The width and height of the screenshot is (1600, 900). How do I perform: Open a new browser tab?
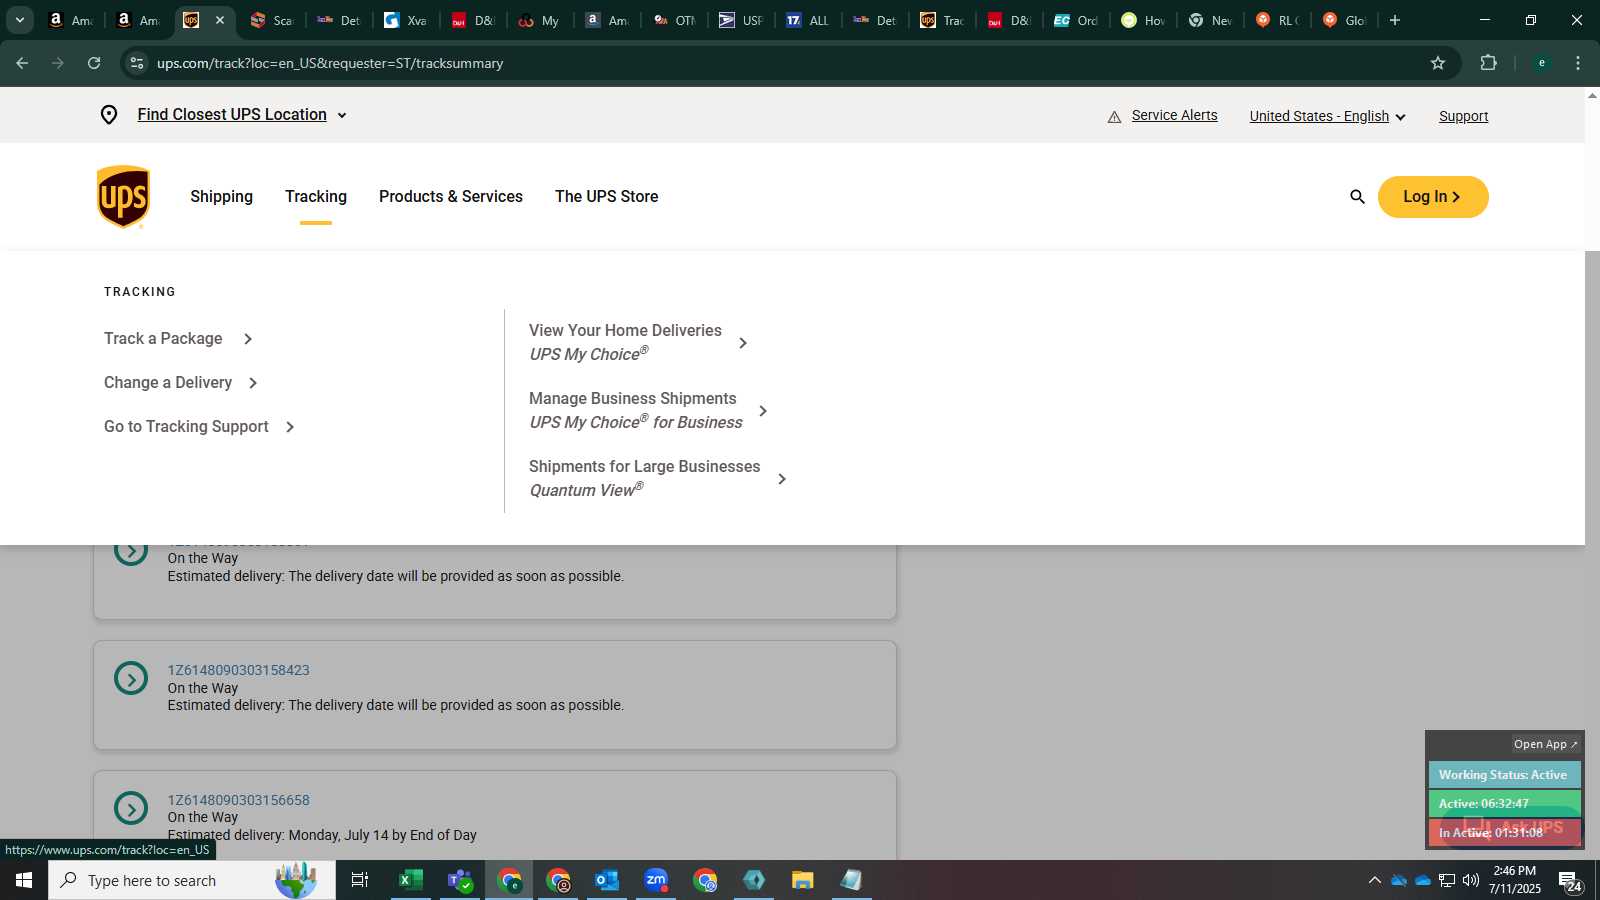(x=1395, y=20)
